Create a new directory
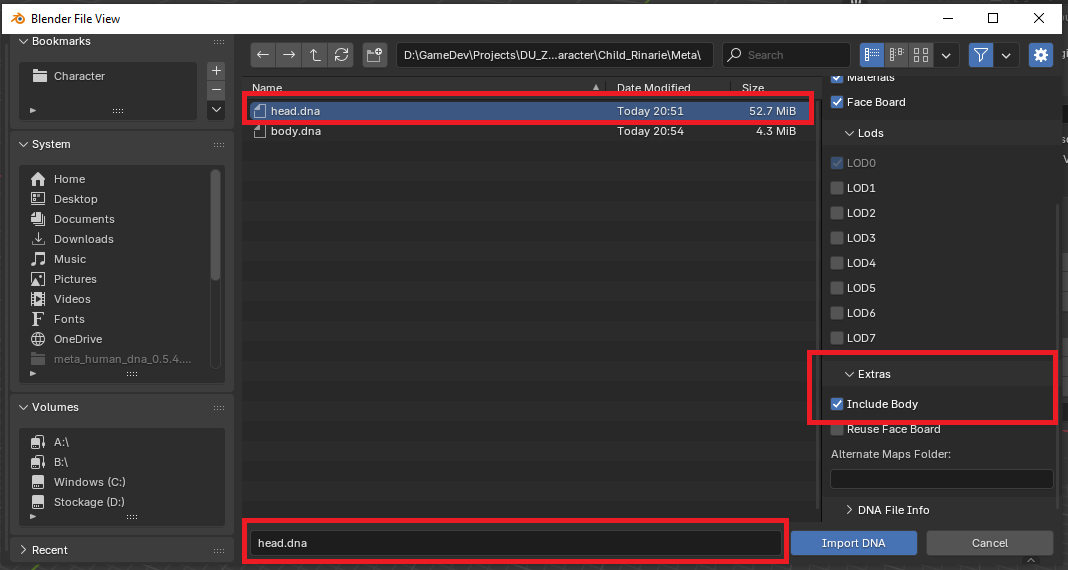Image resolution: width=1068 pixels, height=570 pixels. (374, 55)
